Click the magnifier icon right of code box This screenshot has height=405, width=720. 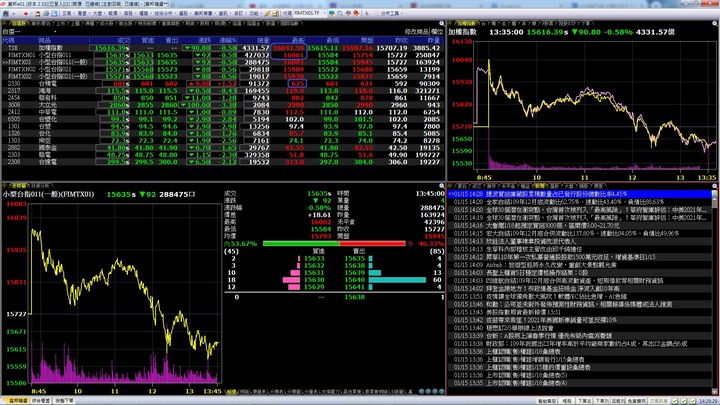(x=340, y=13)
